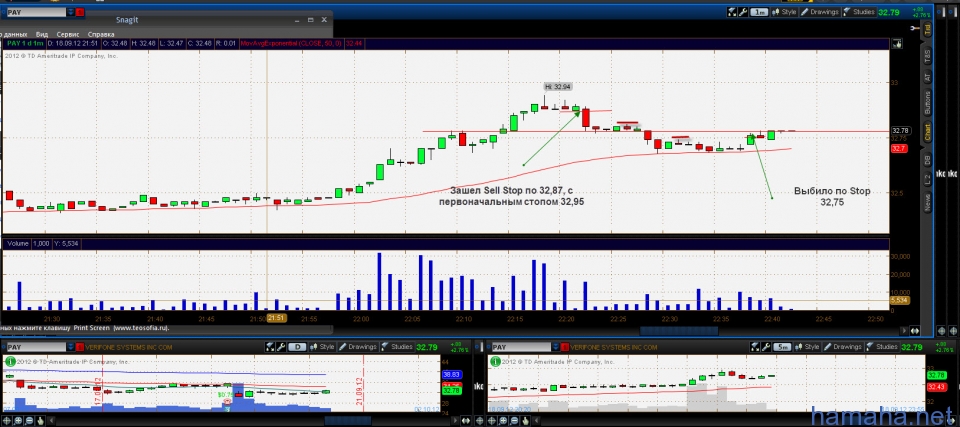960x427 pixels.
Task: Switch to L2 side tab
Action: (x=928, y=179)
